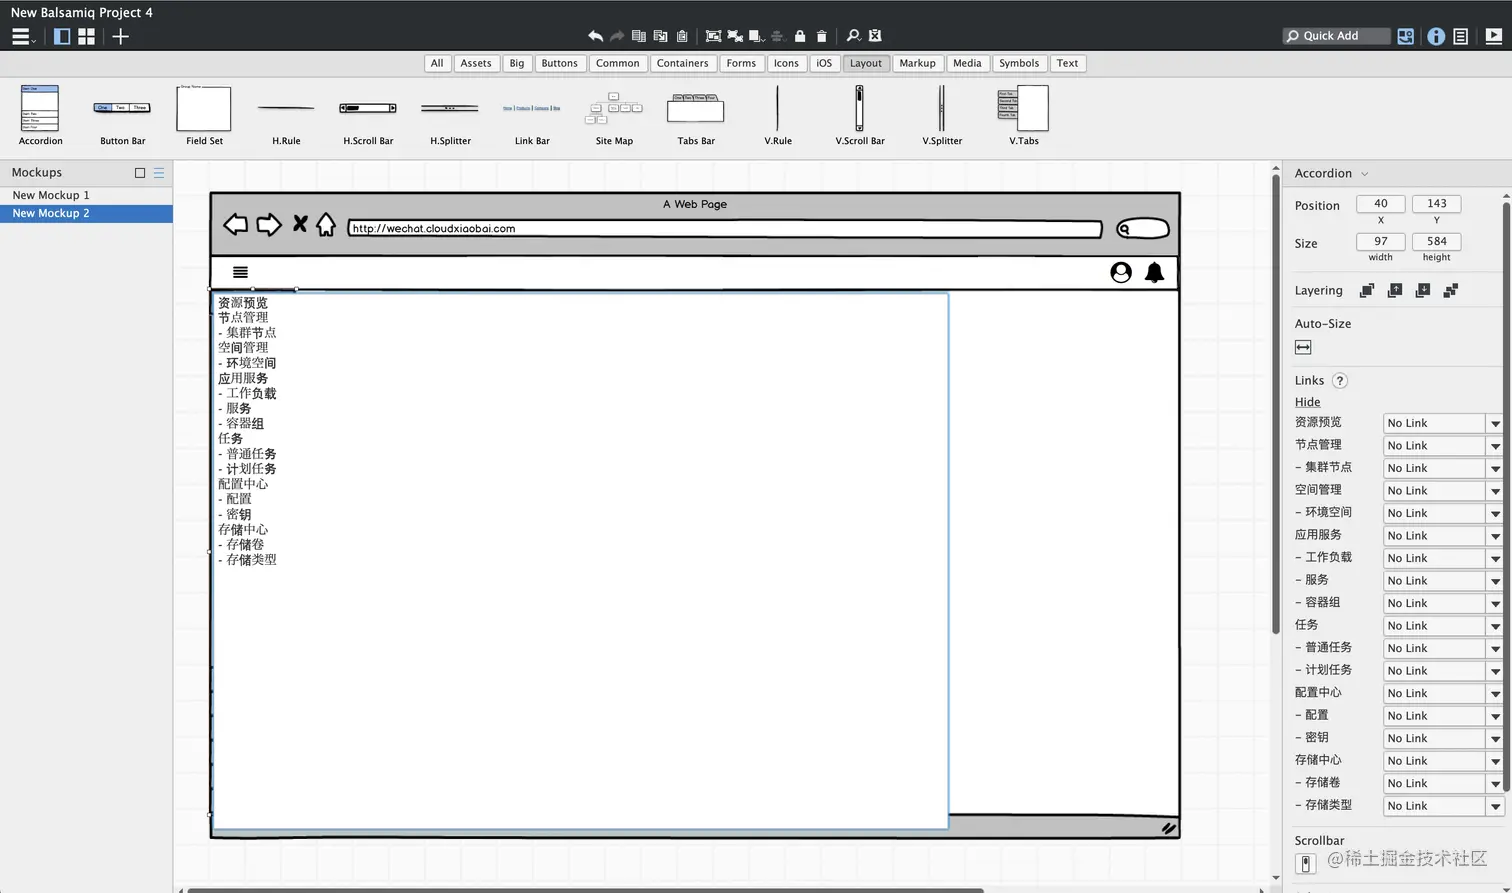Screen dimensions: 1512x893
Task: Bring selection to front in Layering
Action: coord(1367,291)
